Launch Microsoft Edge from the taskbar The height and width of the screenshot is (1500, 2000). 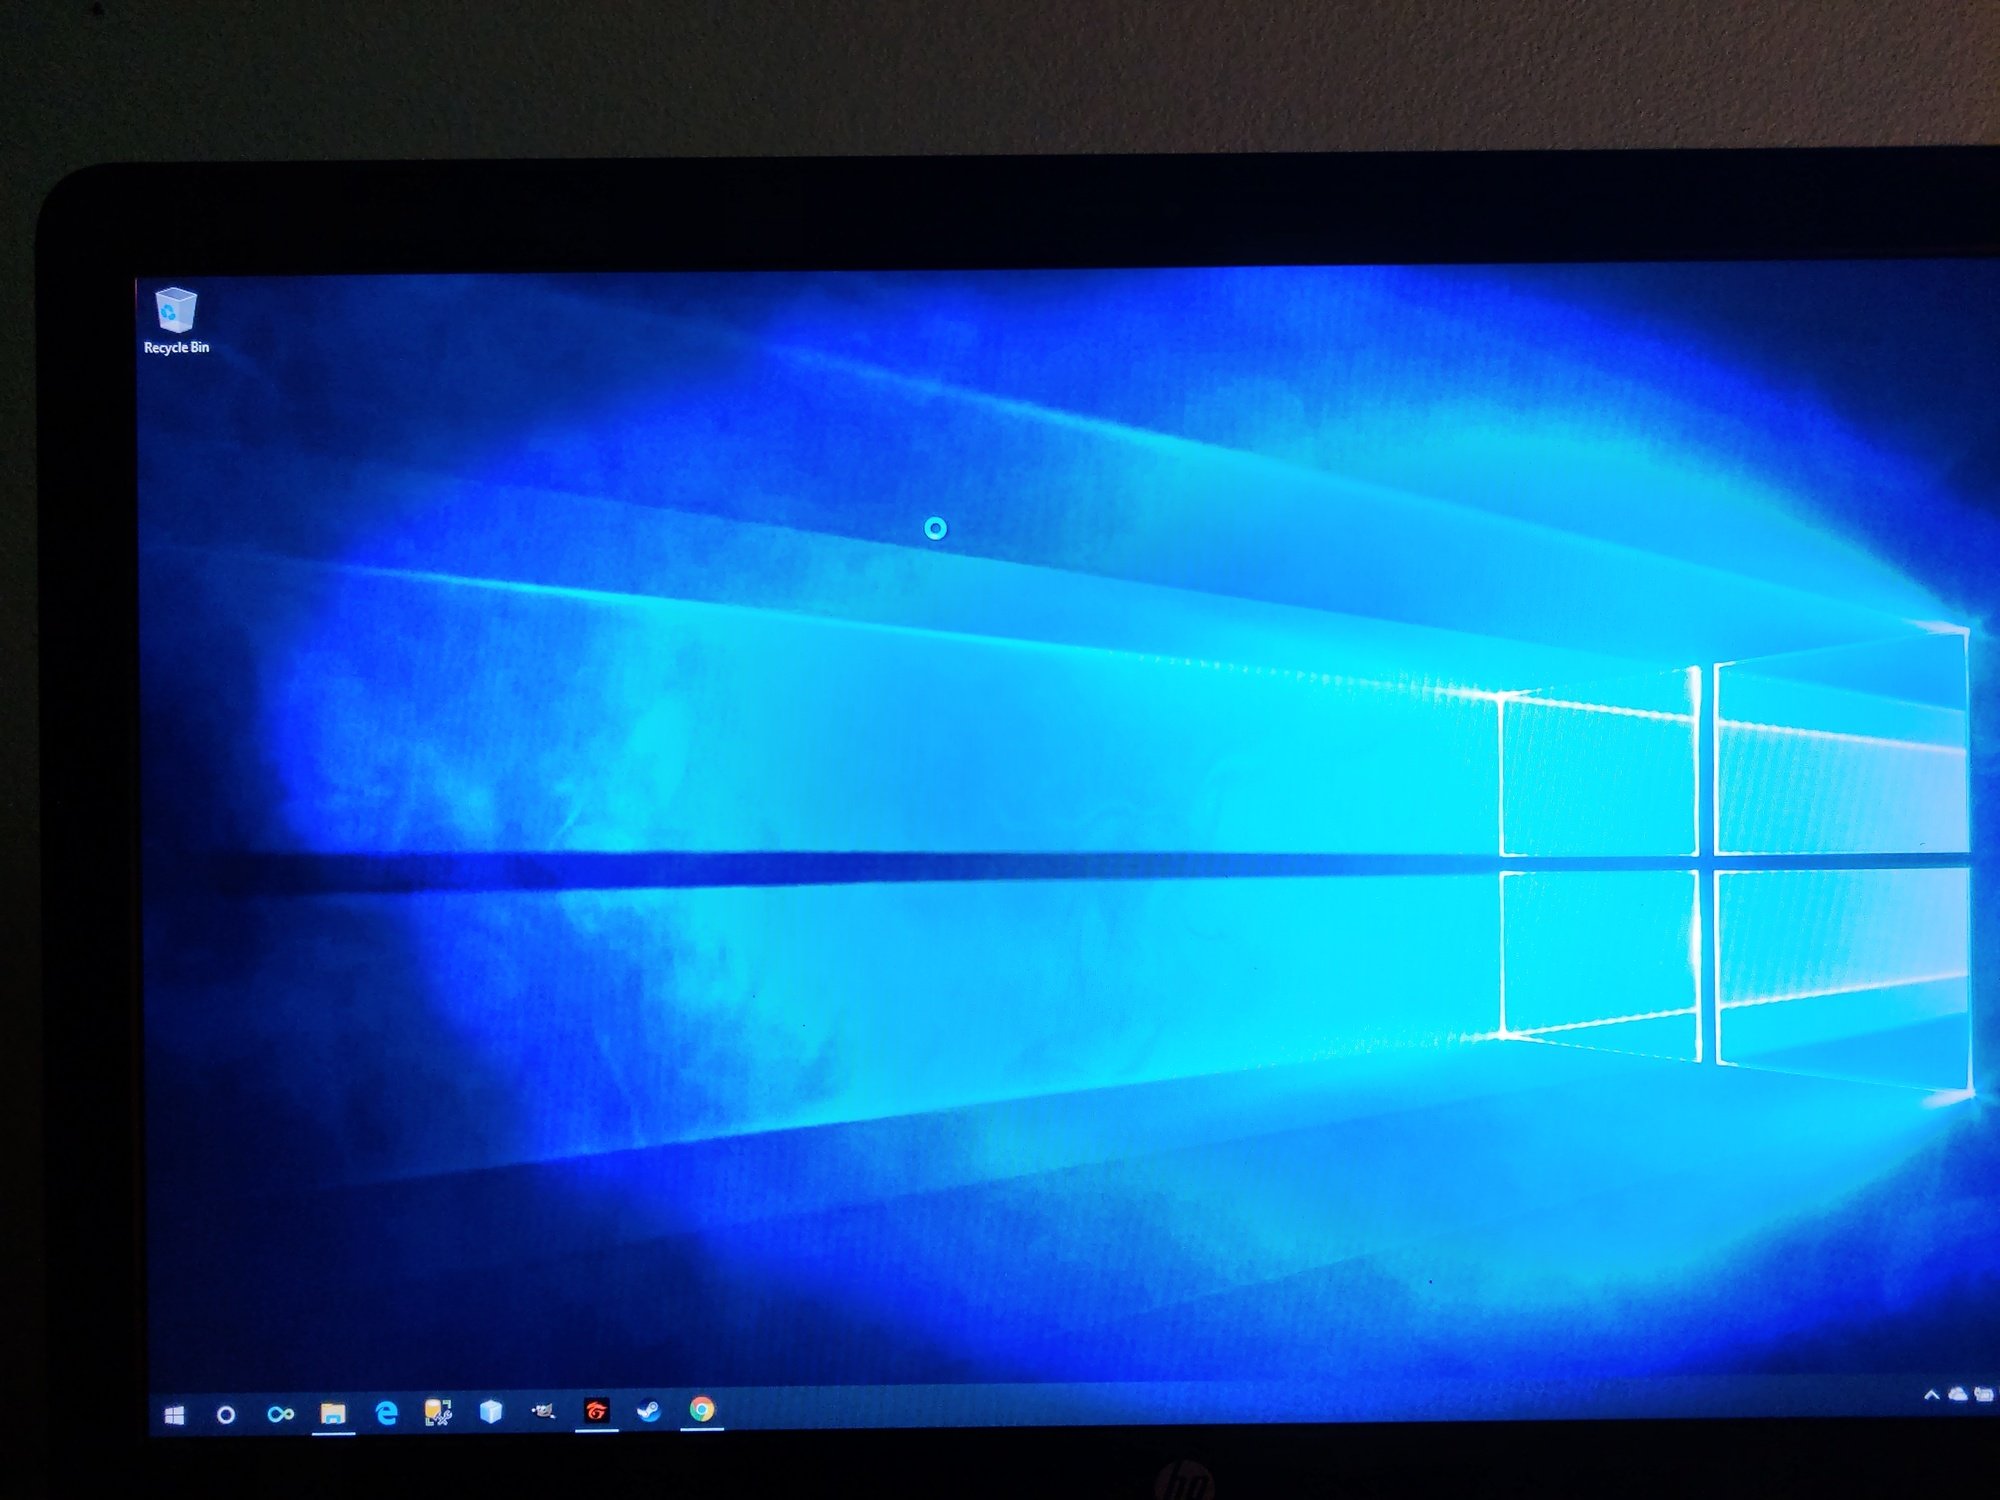pyautogui.click(x=386, y=1412)
